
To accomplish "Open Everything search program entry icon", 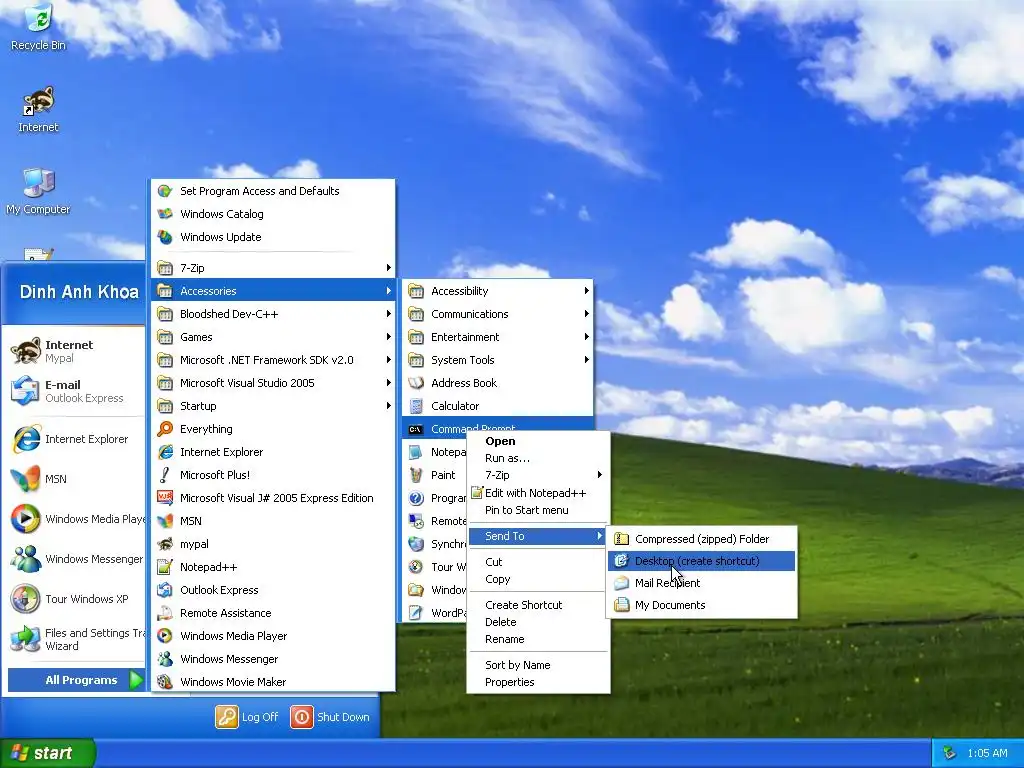I will pyautogui.click(x=165, y=429).
